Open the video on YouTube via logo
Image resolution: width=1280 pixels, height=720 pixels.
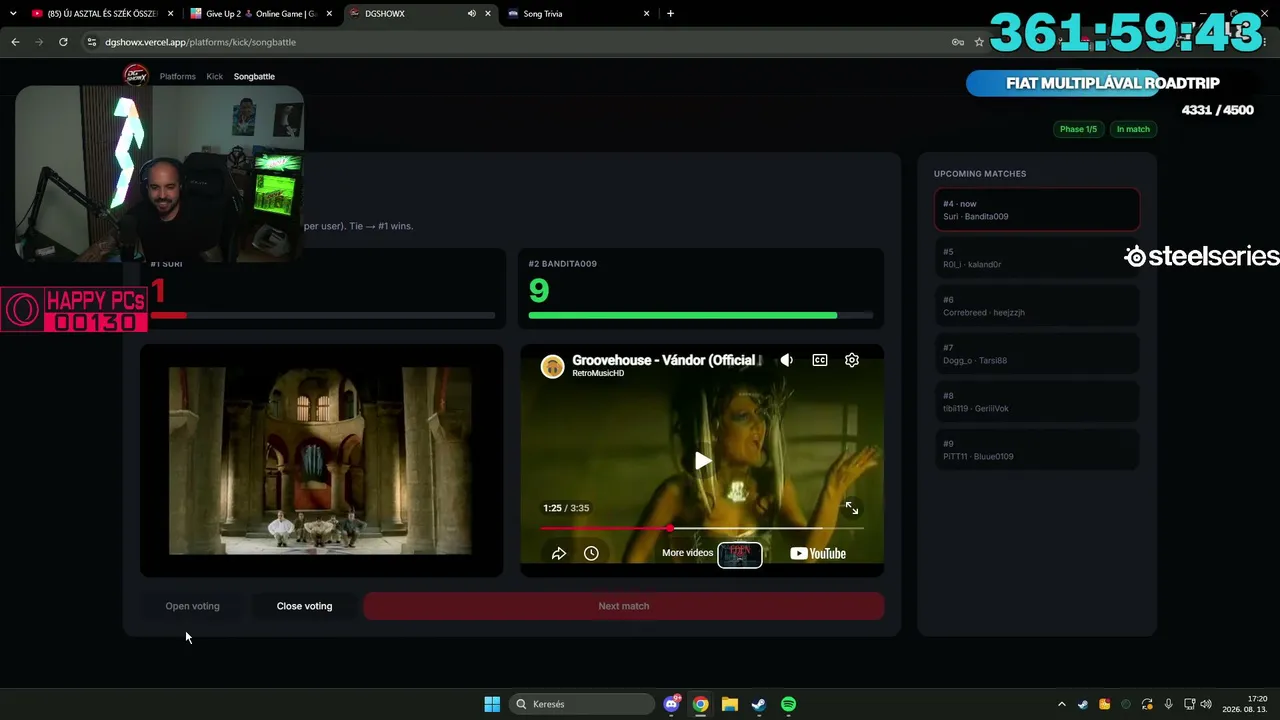[x=818, y=553]
